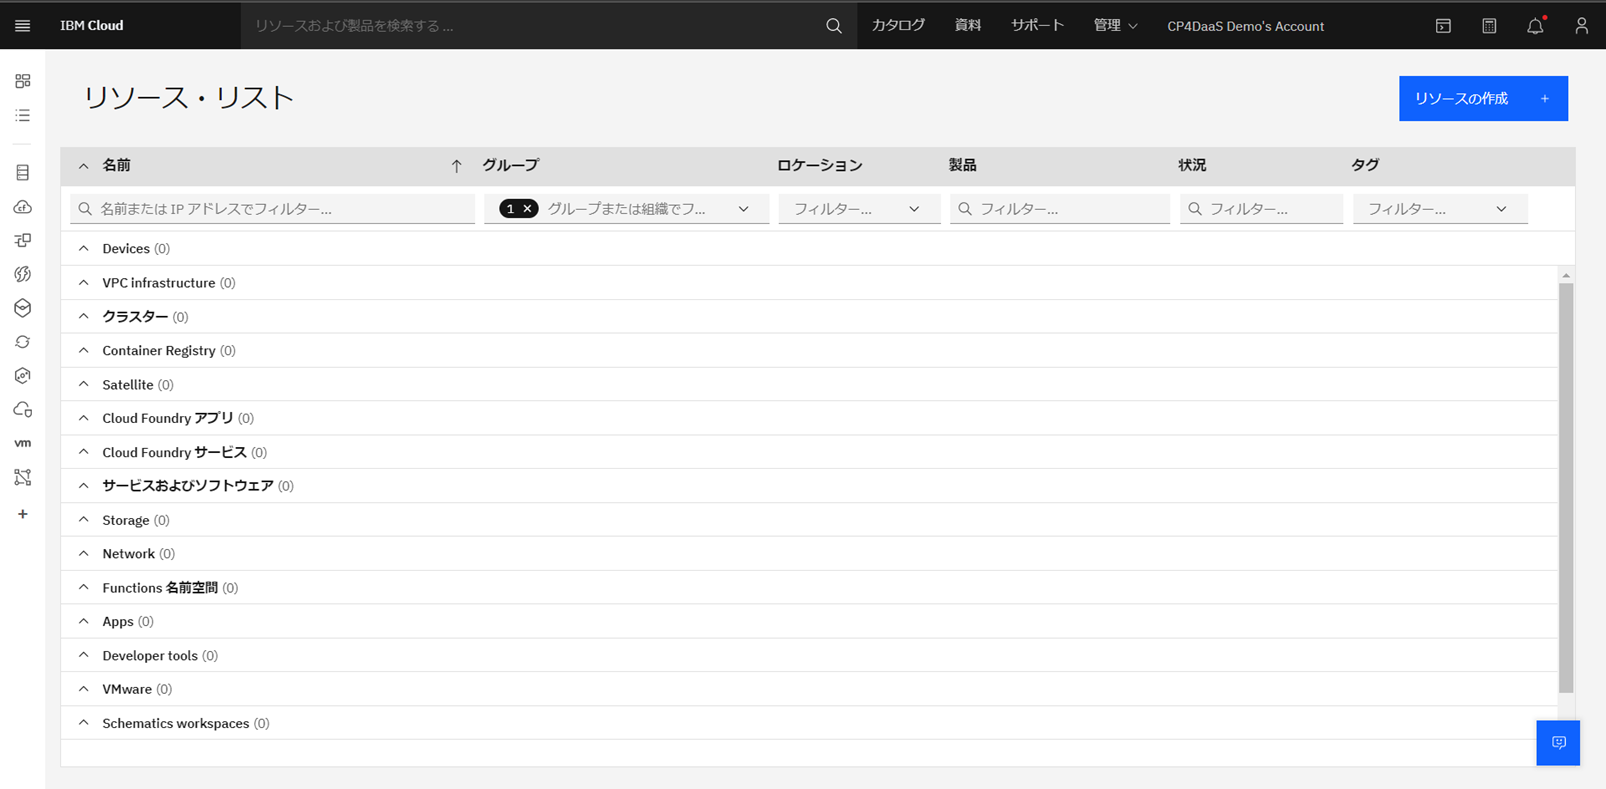Expand the Cloud Foundry サービス row
This screenshot has width=1606, height=789.
click(84, 452)
